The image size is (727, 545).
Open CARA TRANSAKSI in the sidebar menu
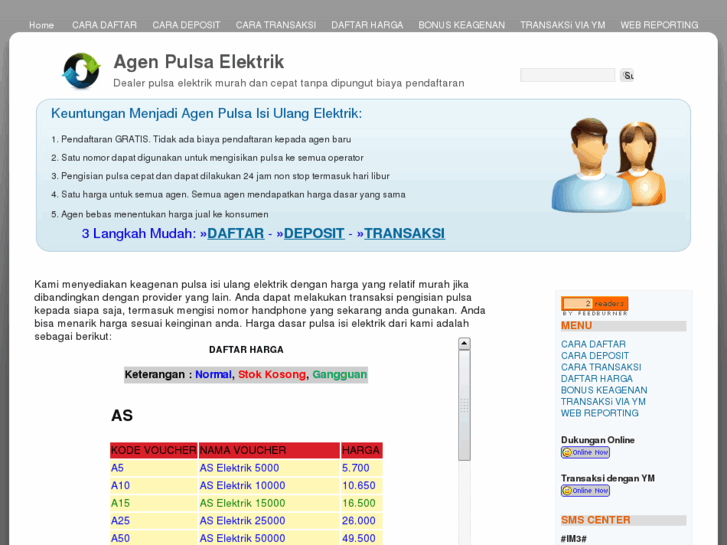click(x=601, y=367)
